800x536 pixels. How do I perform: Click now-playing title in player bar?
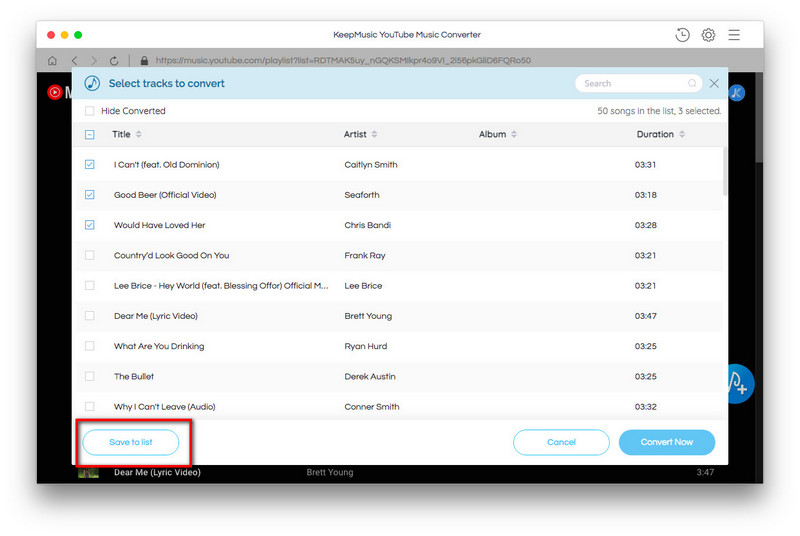coord(157,472)
